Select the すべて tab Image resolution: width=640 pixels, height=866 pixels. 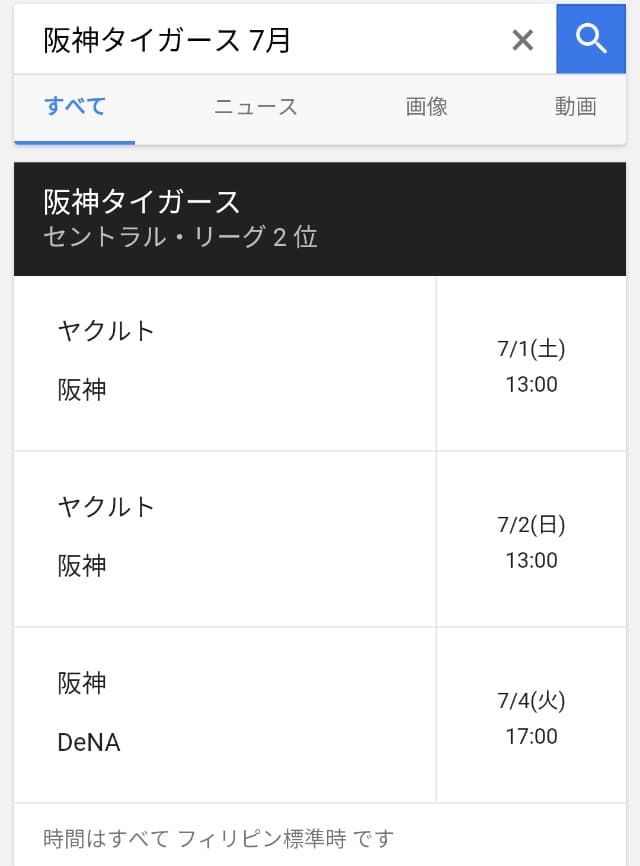click(75, 106)
